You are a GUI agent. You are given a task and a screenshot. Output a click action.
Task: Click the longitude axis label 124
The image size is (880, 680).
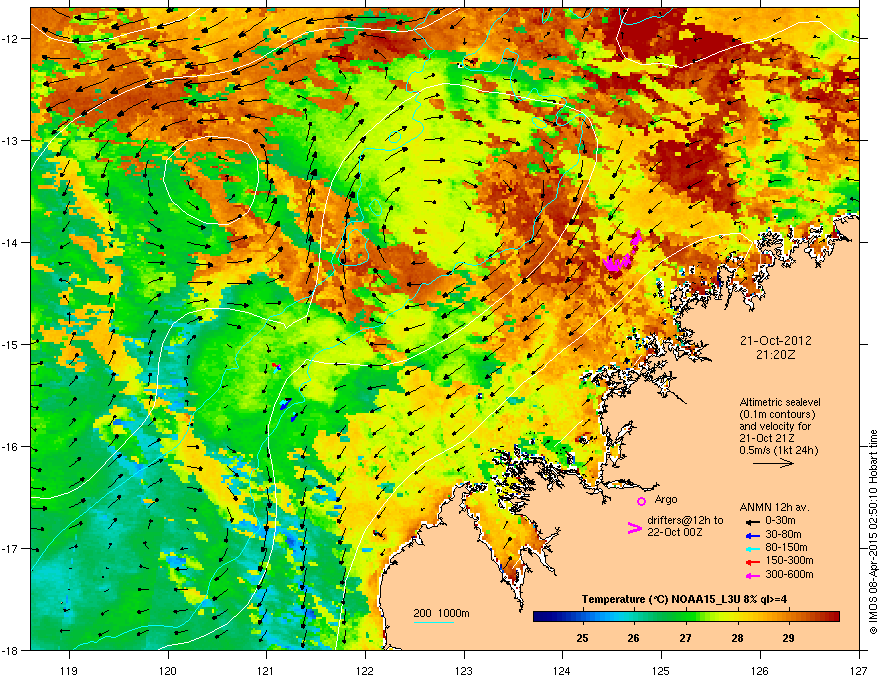point(562,670)
